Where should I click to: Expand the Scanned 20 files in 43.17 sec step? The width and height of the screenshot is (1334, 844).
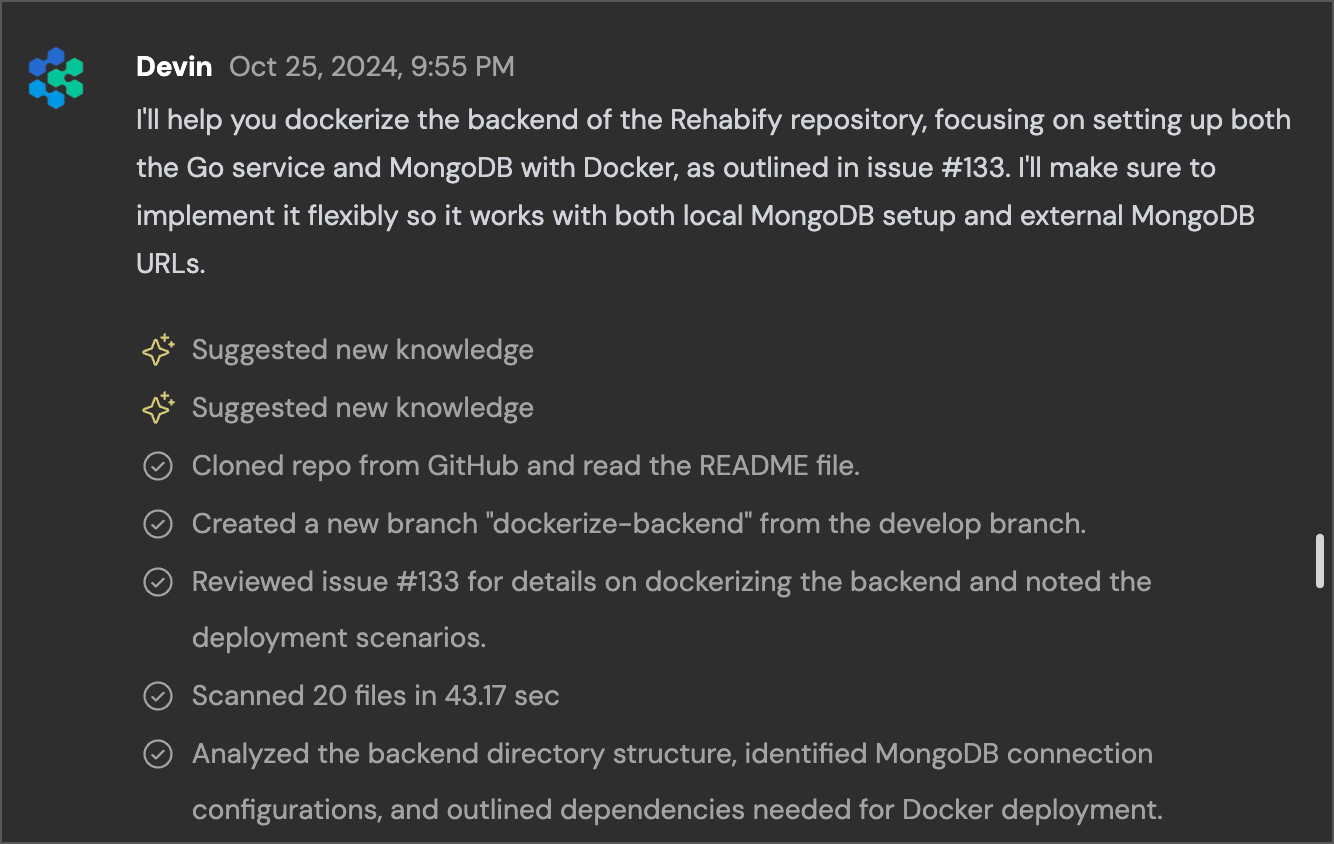coord(376,696)
